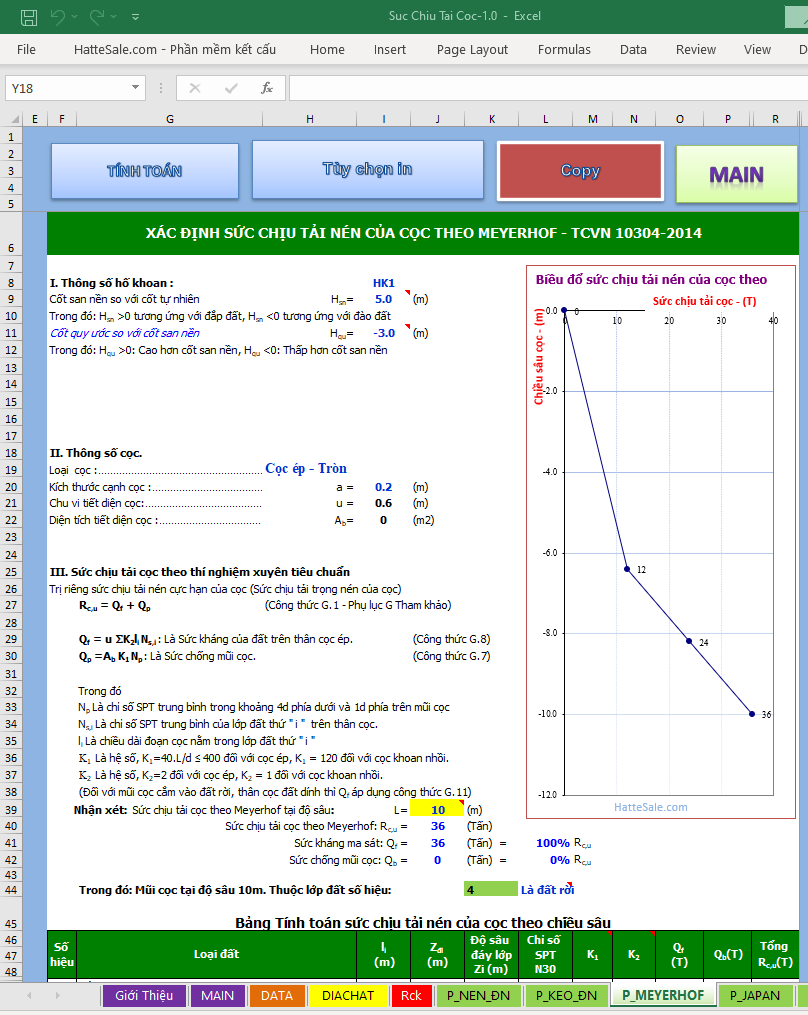Click the P_MEYERHOF active sheet tab
Viewport: 808px width, 1015px height.
pyautogui.click(x=663, y=996)
